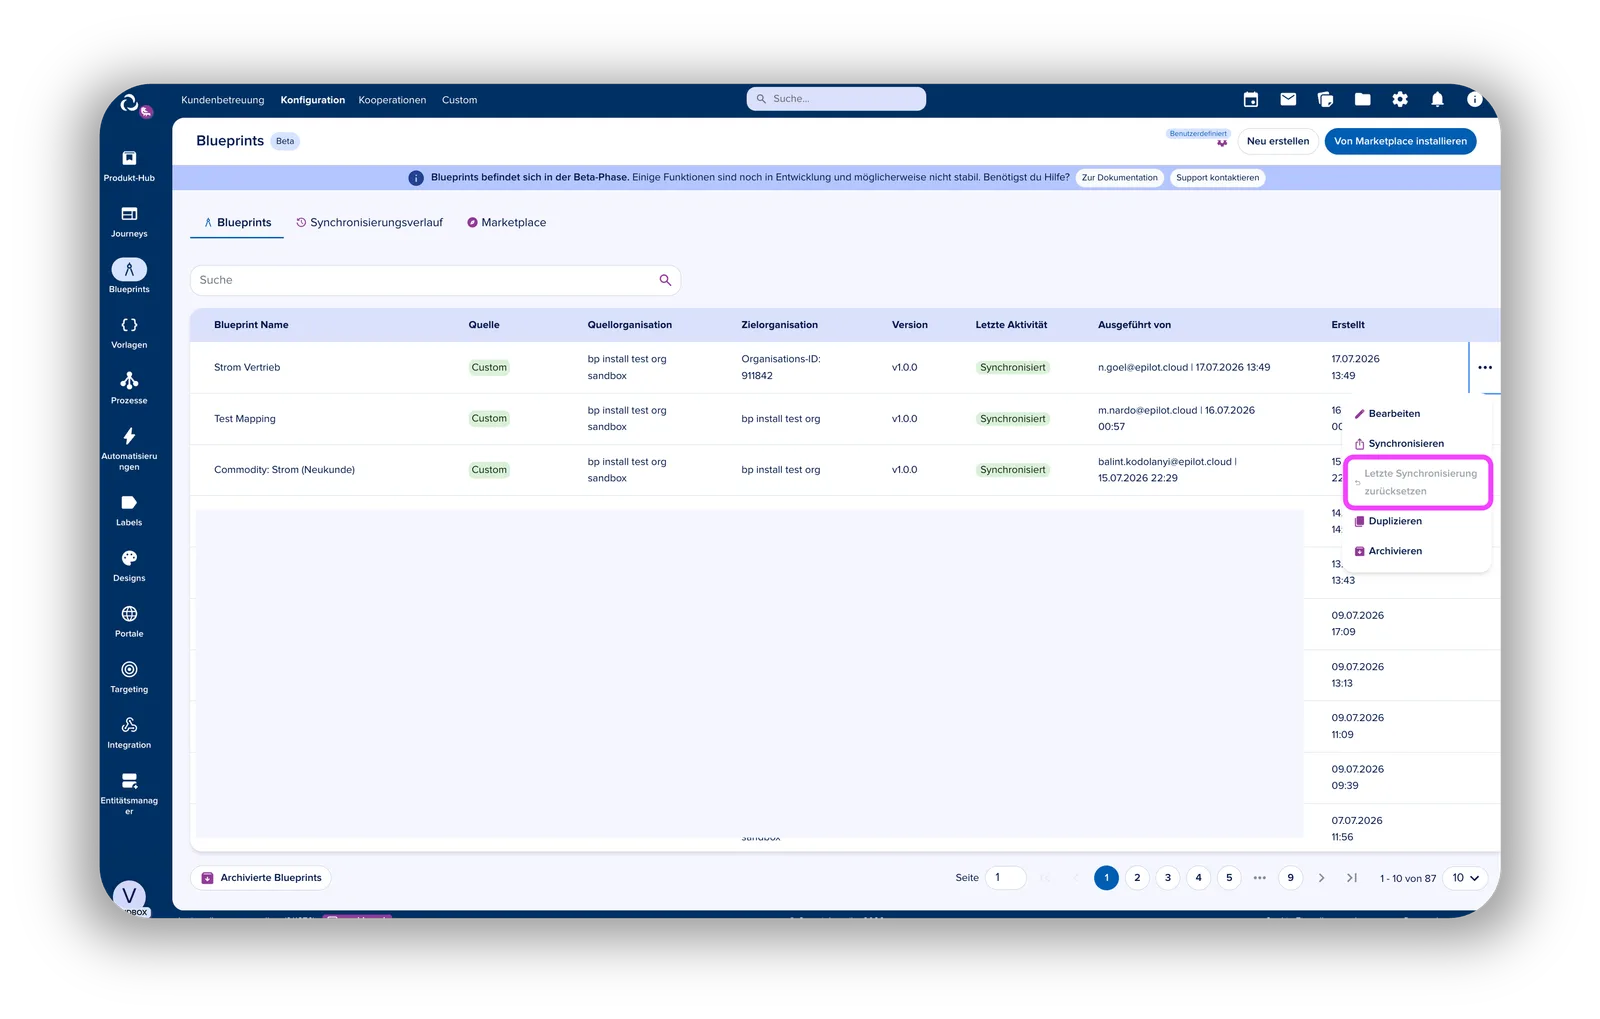Click Zur Dokumentation link in banner

pos(1120,178)
